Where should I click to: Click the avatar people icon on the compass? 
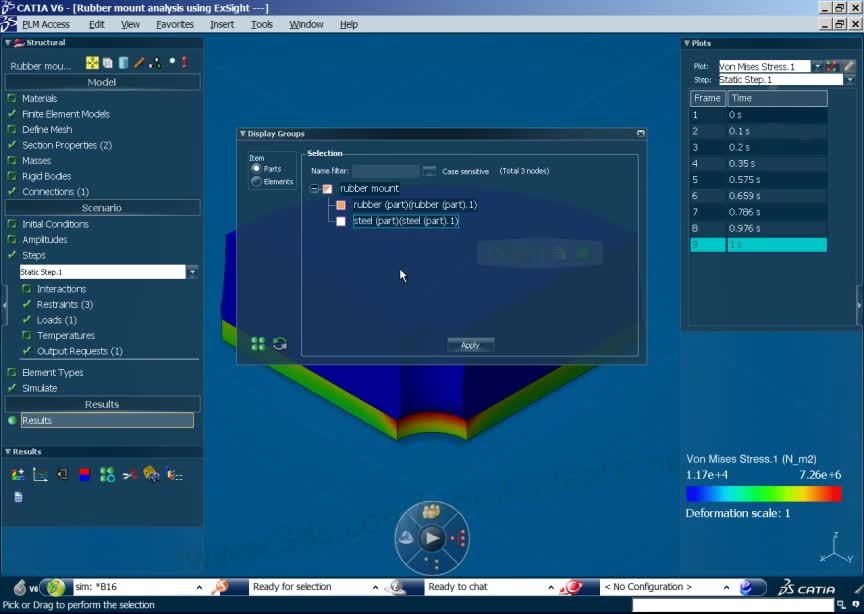pyautogui.click(x=431, y=511)
